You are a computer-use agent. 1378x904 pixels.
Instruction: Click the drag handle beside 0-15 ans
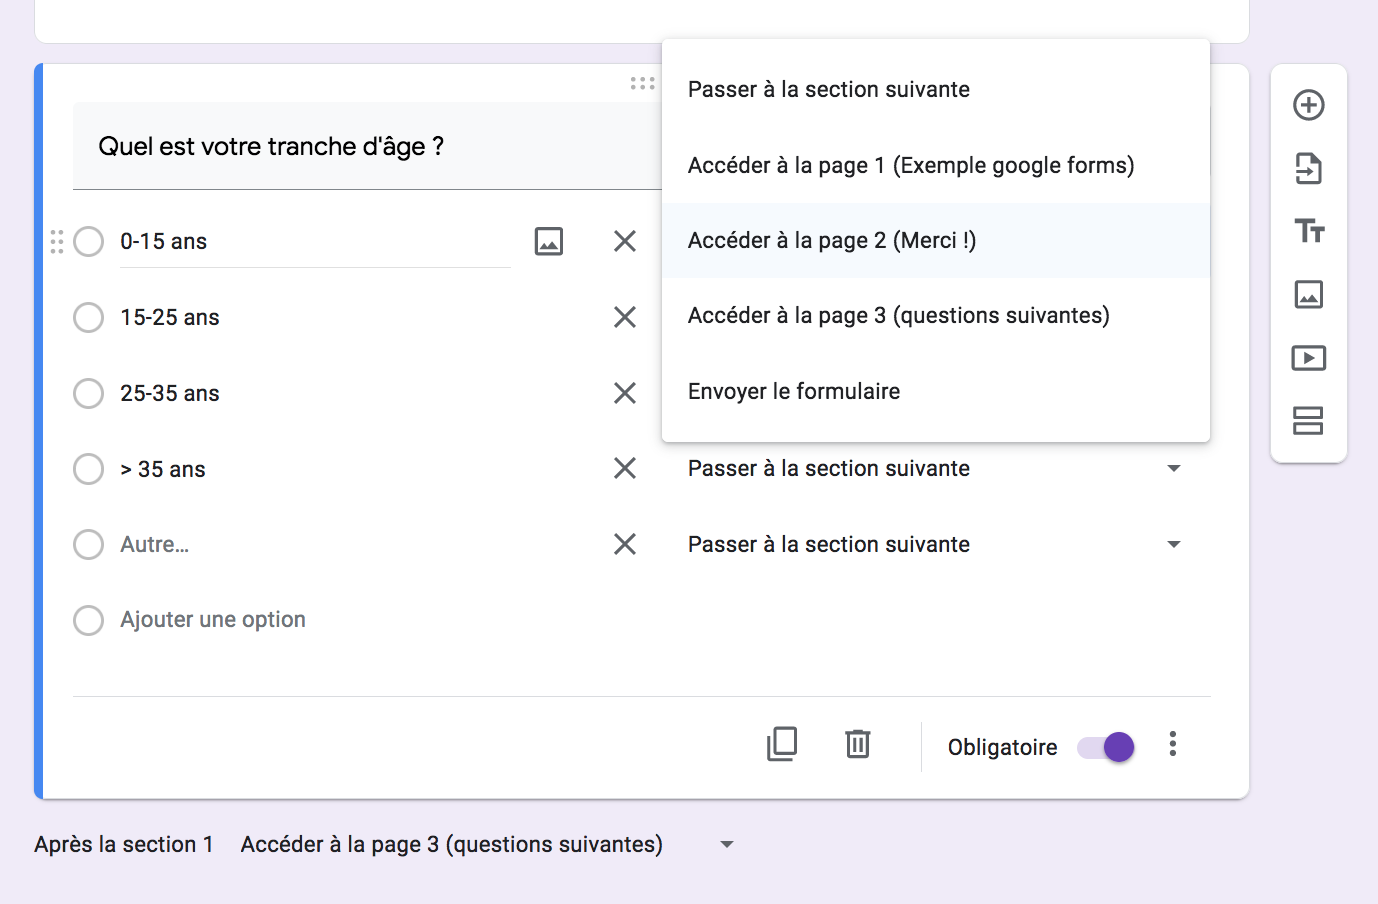pyautogui.click(x=57, y=241)
